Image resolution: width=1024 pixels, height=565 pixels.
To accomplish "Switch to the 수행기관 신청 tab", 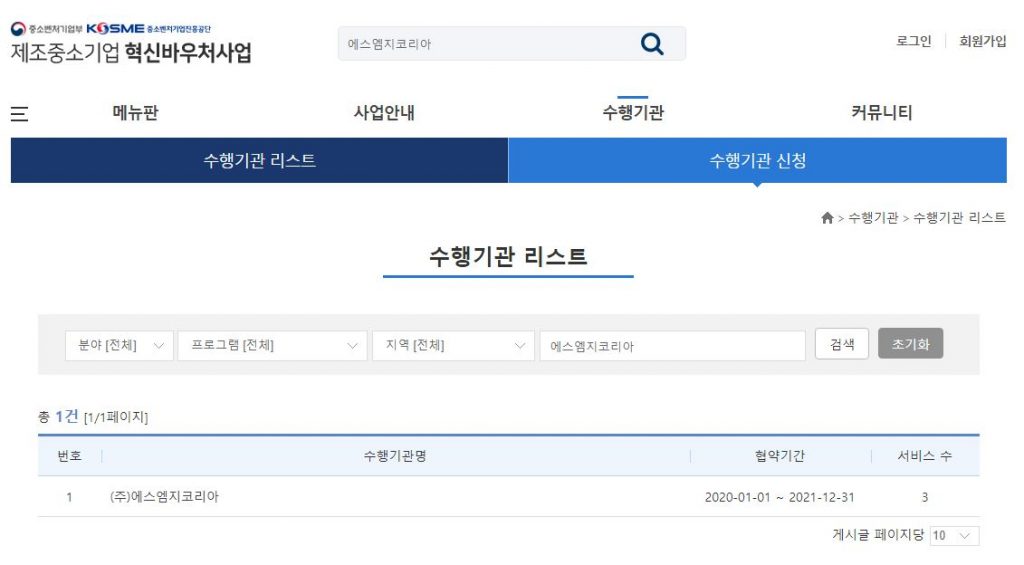I will (x=757, y=161).
